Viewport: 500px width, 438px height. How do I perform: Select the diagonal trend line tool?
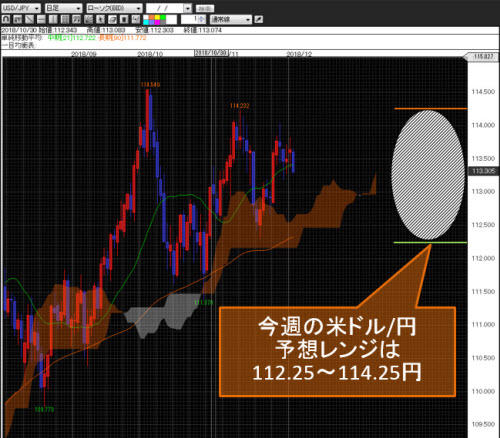click(x=29, y=19)
